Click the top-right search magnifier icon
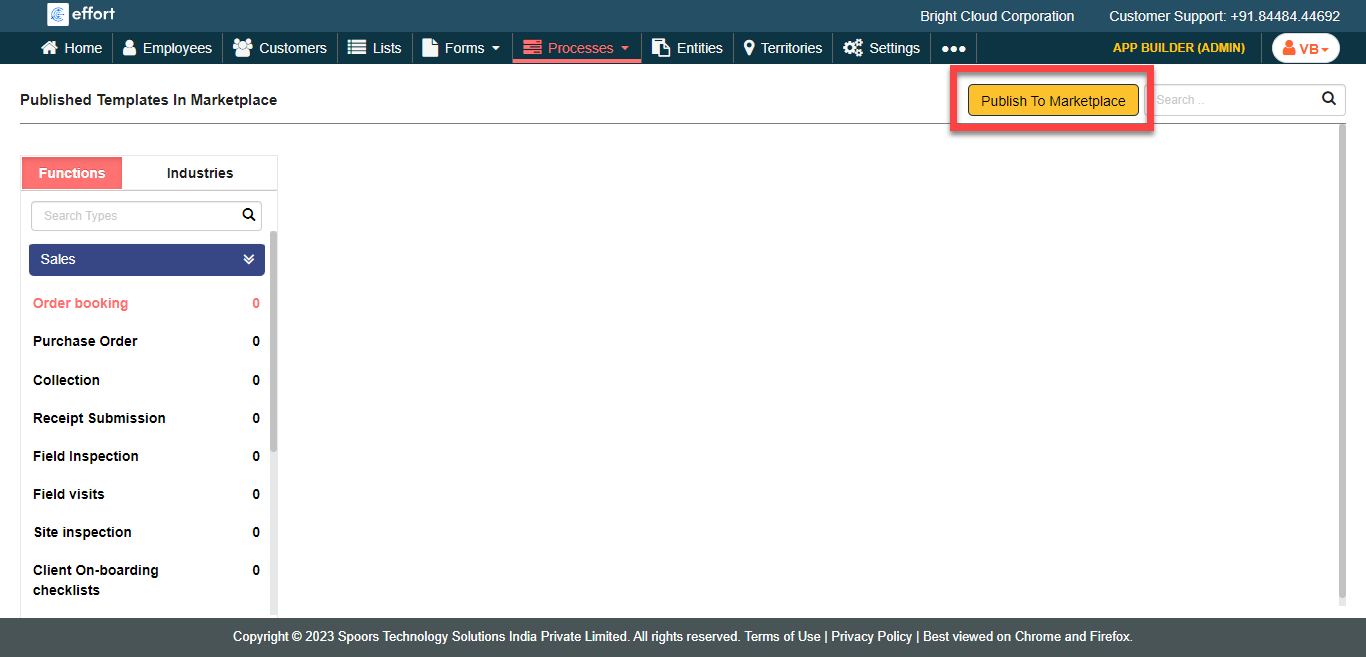Image resolution: width=1366 pixels, height=657 pixels. pos(1329,99)
